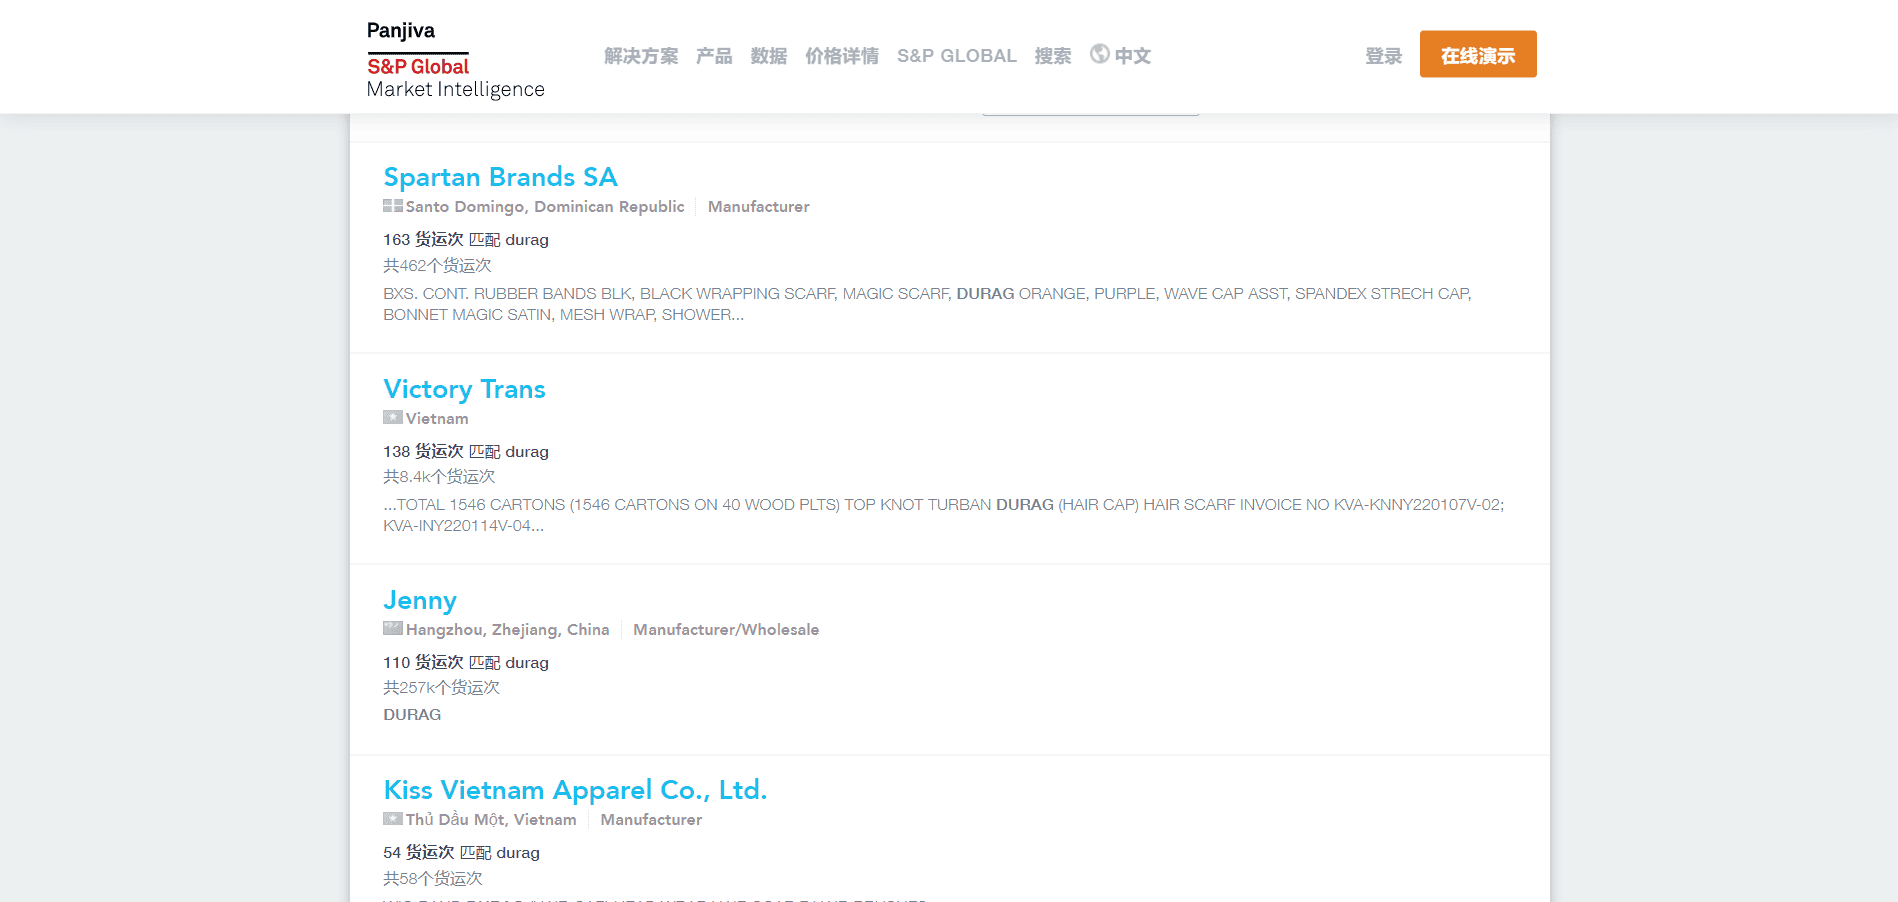Screen dimensions: 1898x902
Task: Click the 登录 login link
Action: [x=1383, y=56]
